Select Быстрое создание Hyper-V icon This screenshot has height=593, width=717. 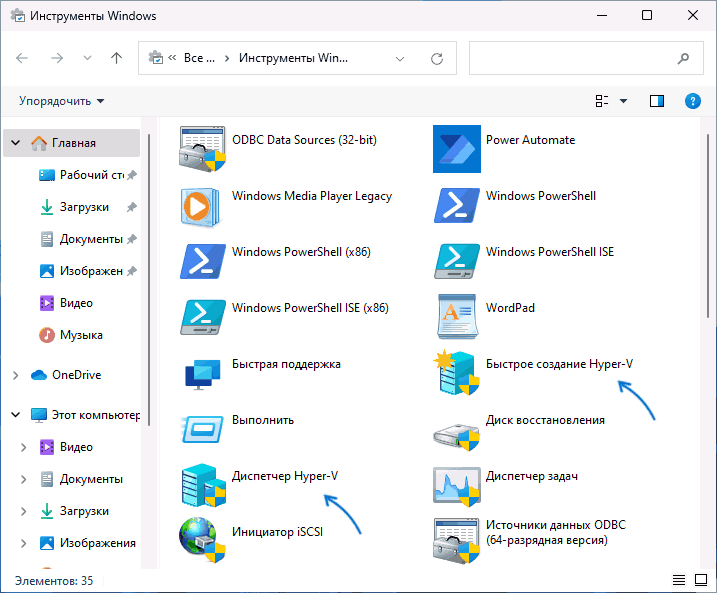[457, 373]
